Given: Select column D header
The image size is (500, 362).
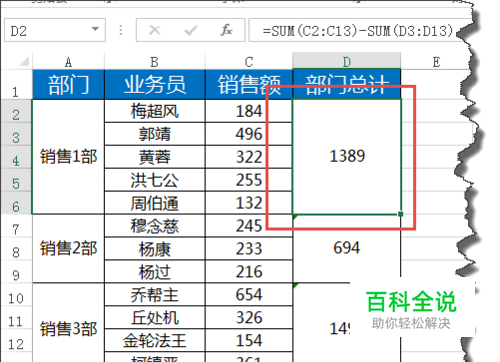Looking at the screenshot, I should click(347, 61).
